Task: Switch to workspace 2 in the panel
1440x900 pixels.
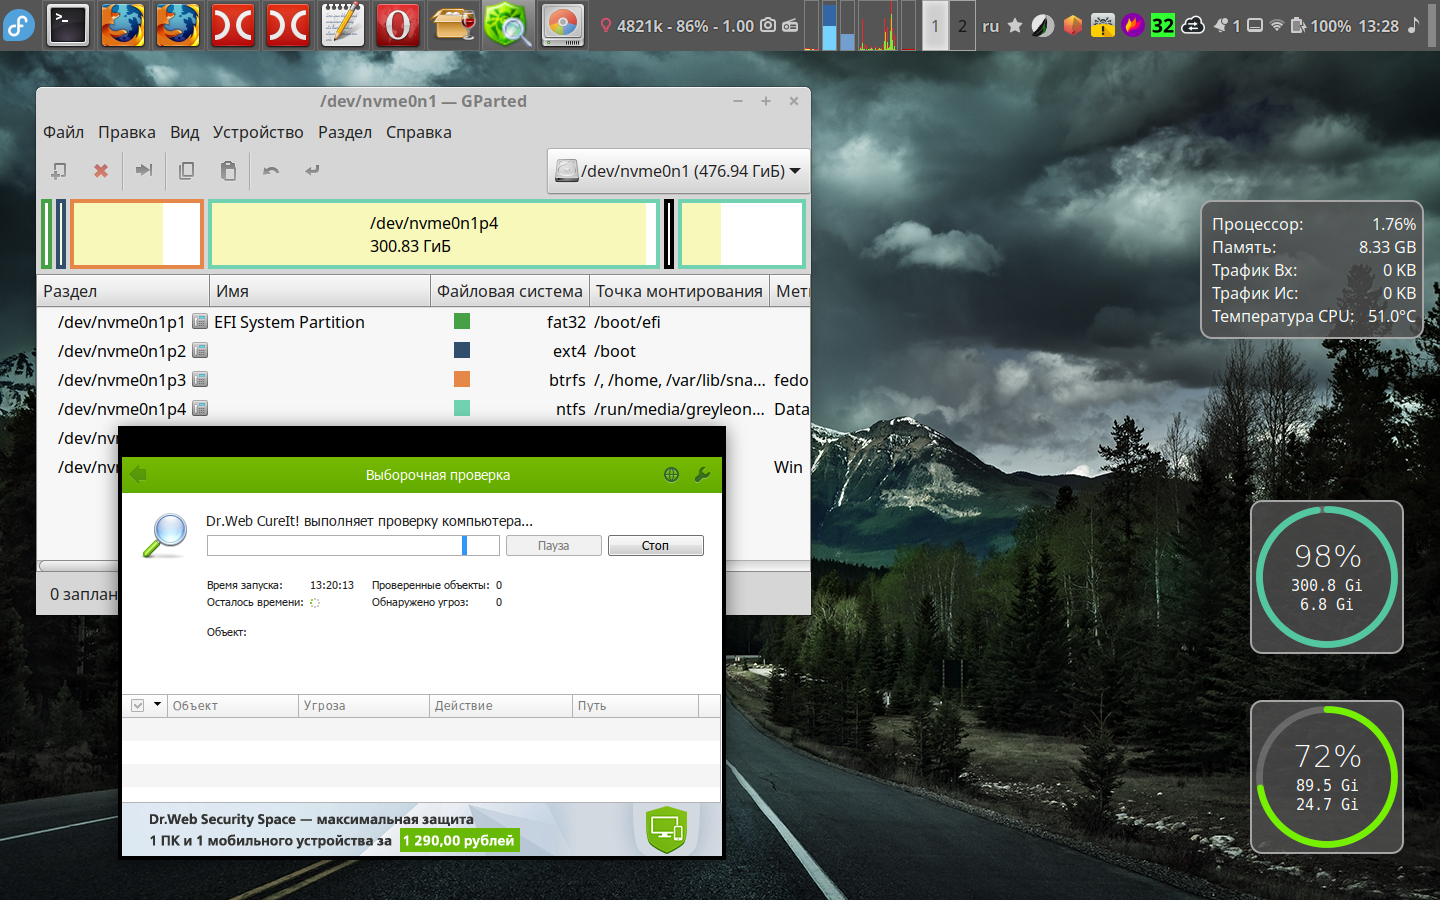Action: pos(962,26)
